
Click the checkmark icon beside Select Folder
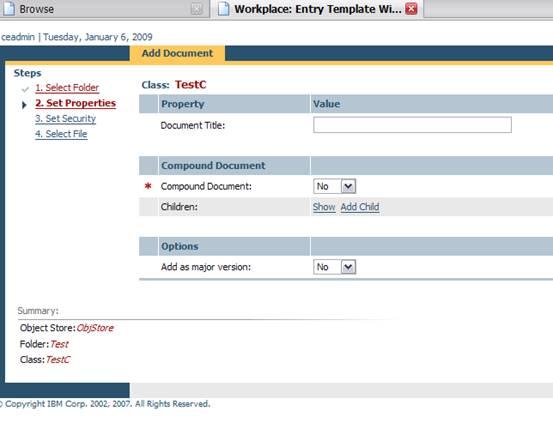25,89
